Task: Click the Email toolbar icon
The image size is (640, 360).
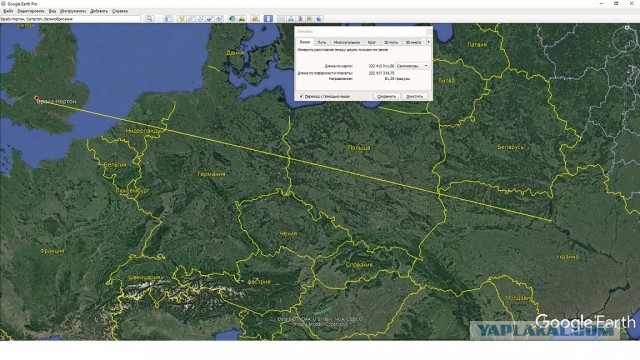Action: (x=281, y=18)
